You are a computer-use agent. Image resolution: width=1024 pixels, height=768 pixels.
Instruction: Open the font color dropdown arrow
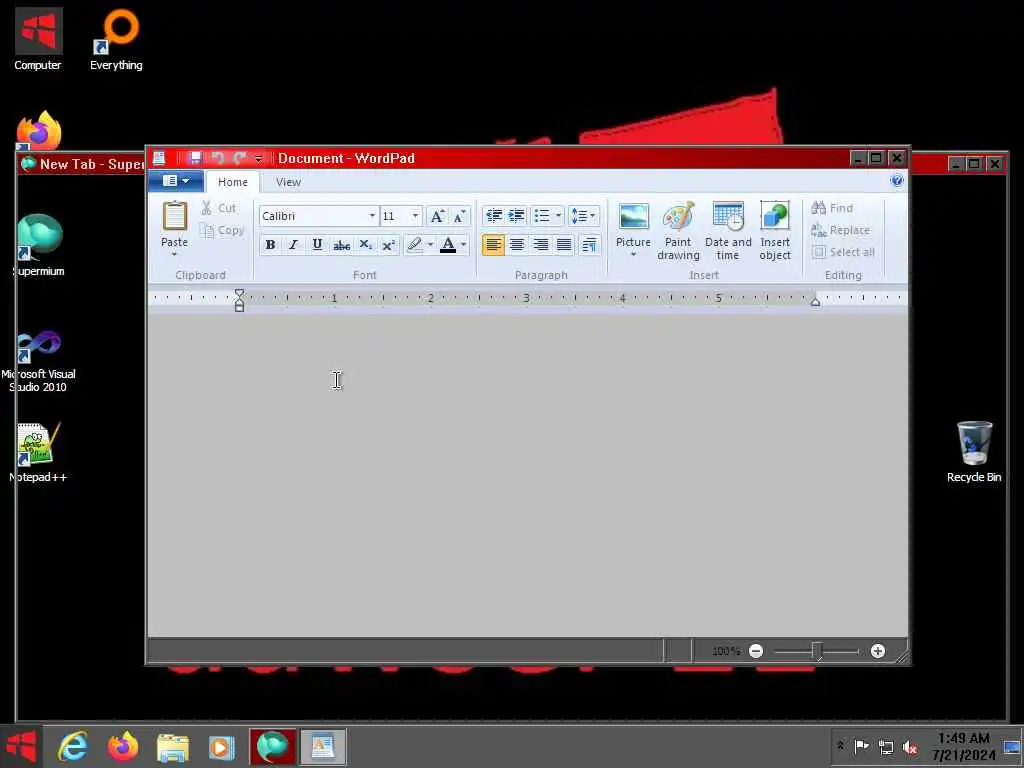coord(464,245)
